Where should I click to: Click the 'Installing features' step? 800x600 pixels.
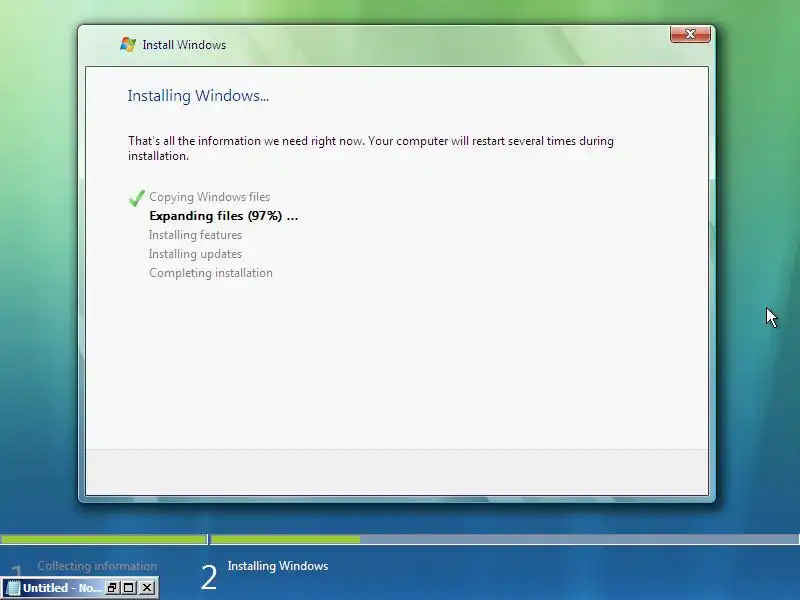click(x=195, y=235)
